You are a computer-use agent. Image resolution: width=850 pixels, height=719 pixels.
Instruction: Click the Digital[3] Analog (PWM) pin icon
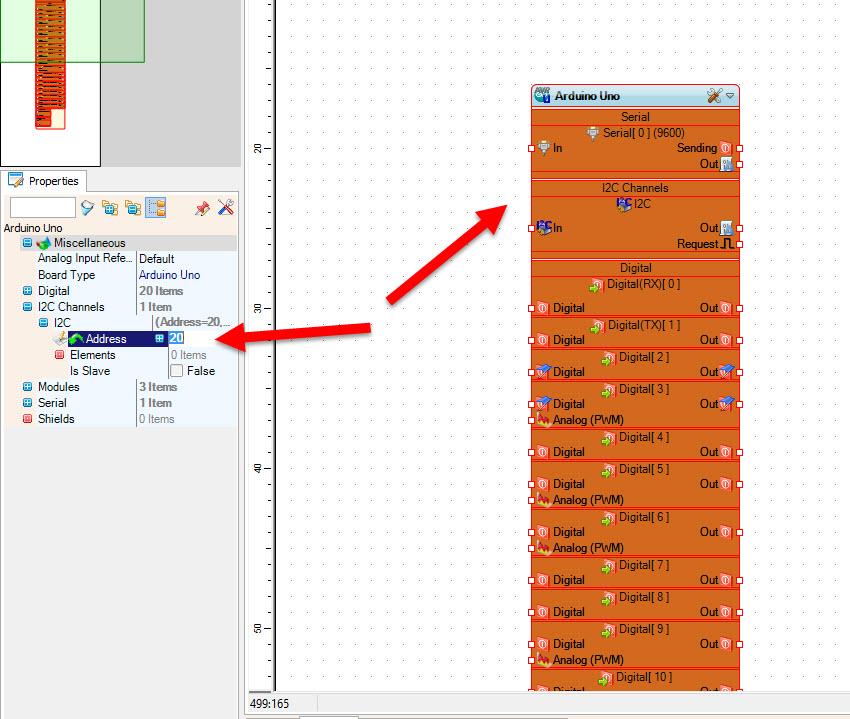[x=544, y=419]
